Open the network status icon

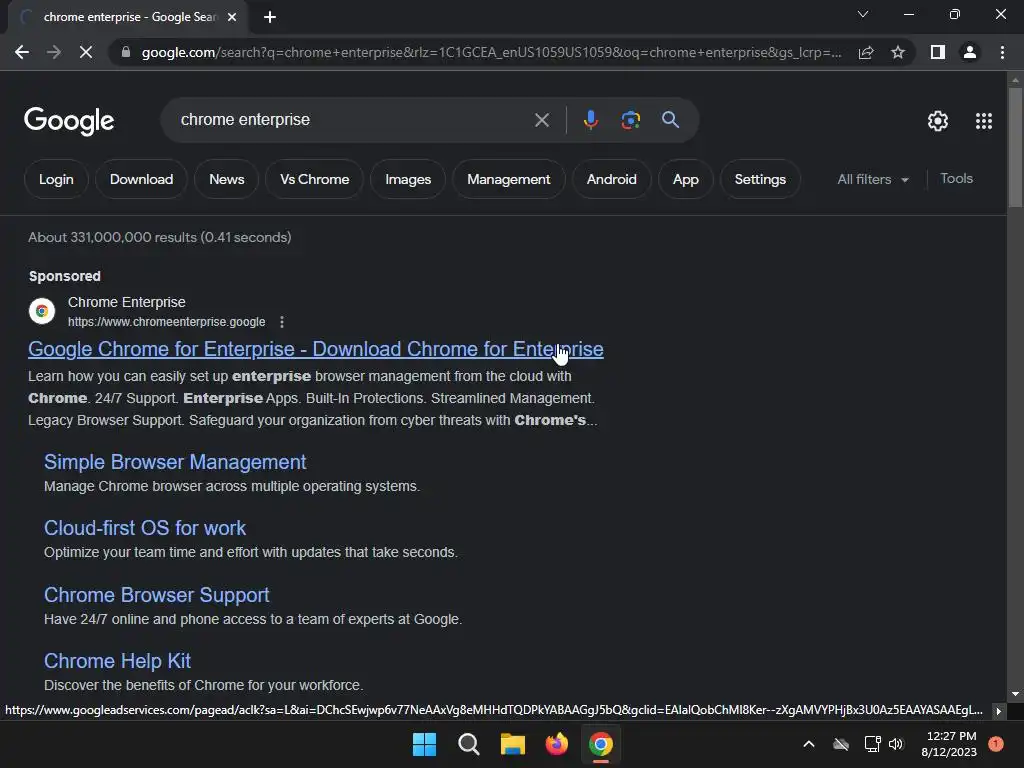click(872, 744)
